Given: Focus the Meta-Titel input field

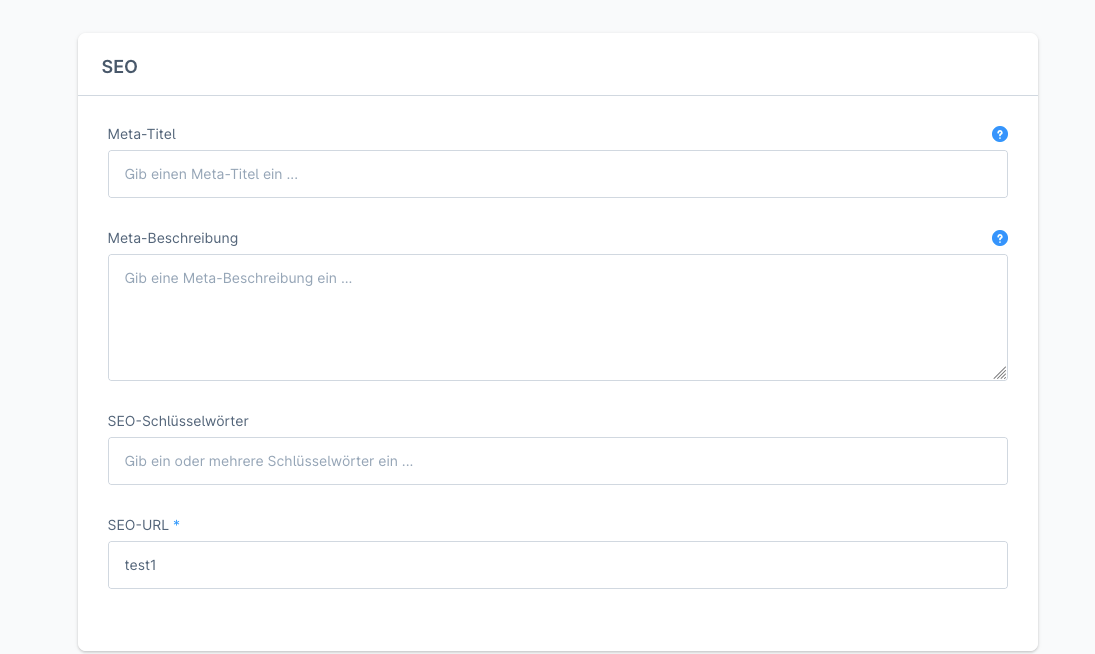Looking at the screenshot, I should [557, 173].
